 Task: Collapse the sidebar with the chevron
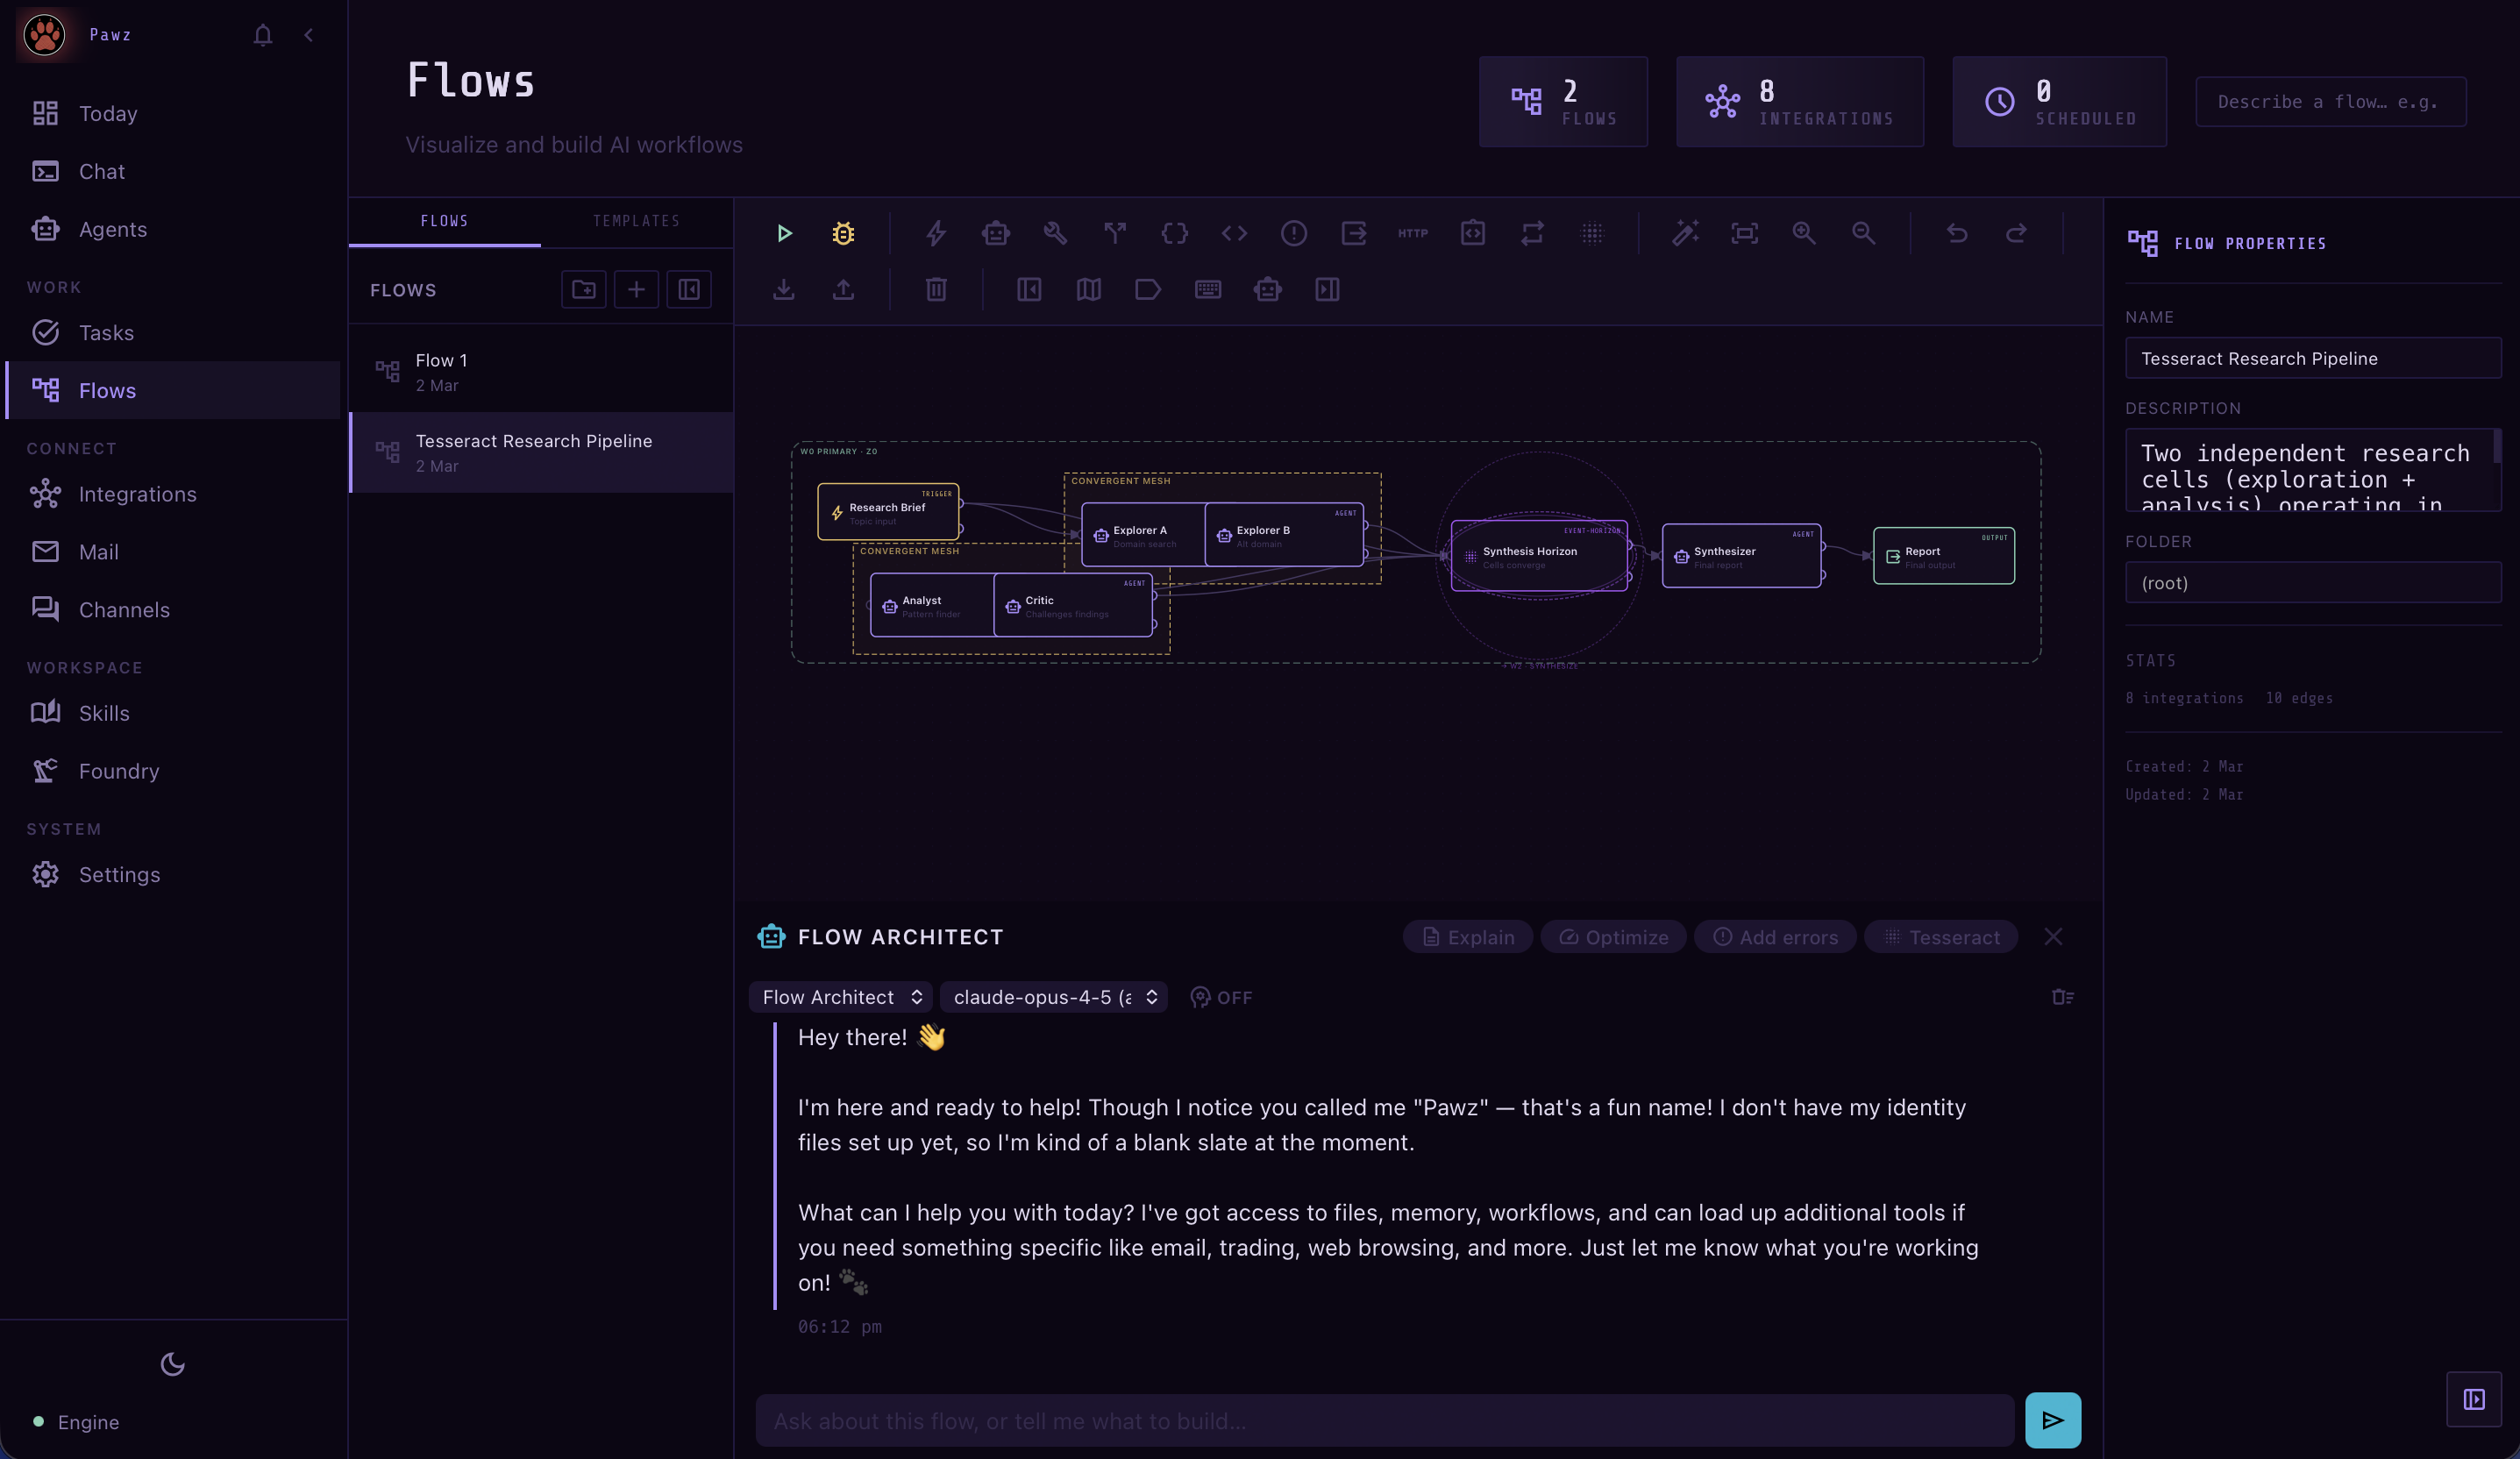tap(309, 34)
